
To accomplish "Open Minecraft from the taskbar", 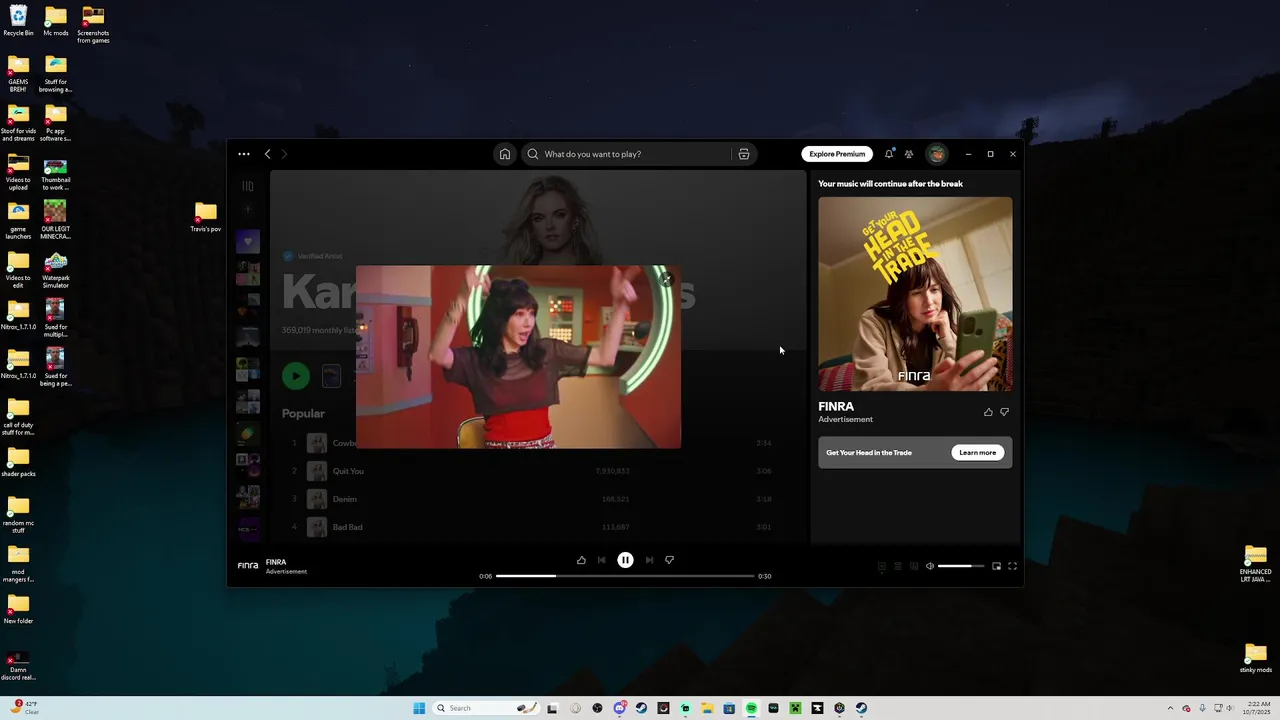I will pos(794,708).
